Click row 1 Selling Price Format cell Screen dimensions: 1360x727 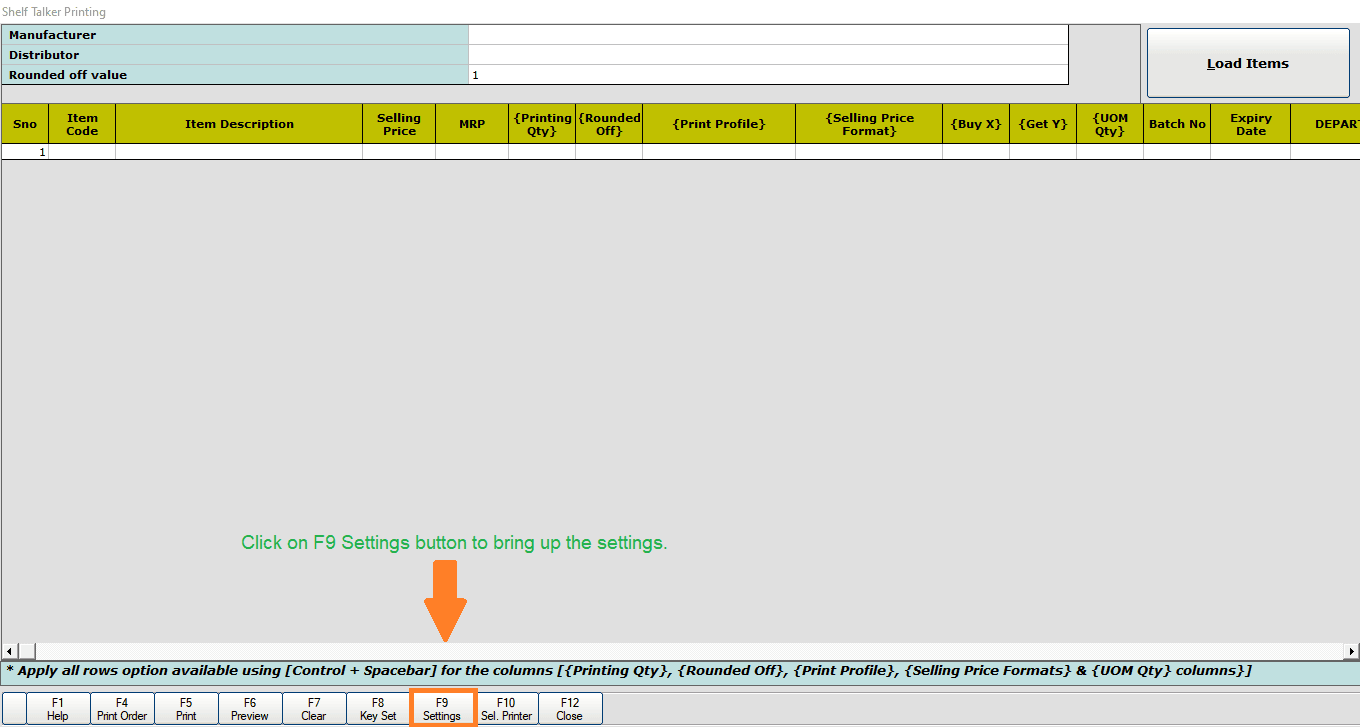coord(869,152)
